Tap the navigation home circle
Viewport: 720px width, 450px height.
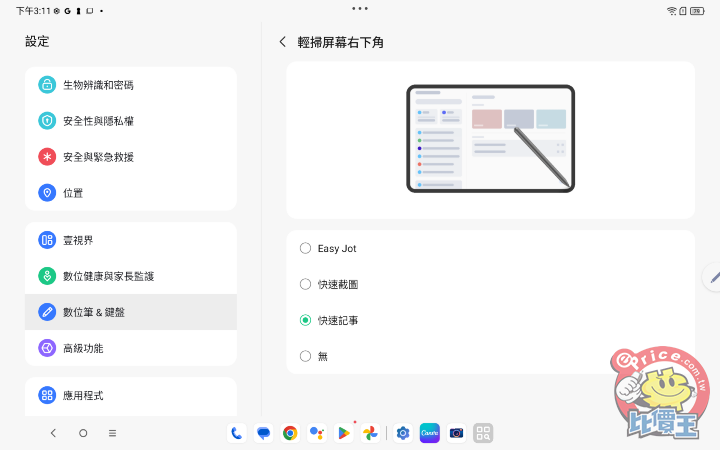(x=83, y=433)
